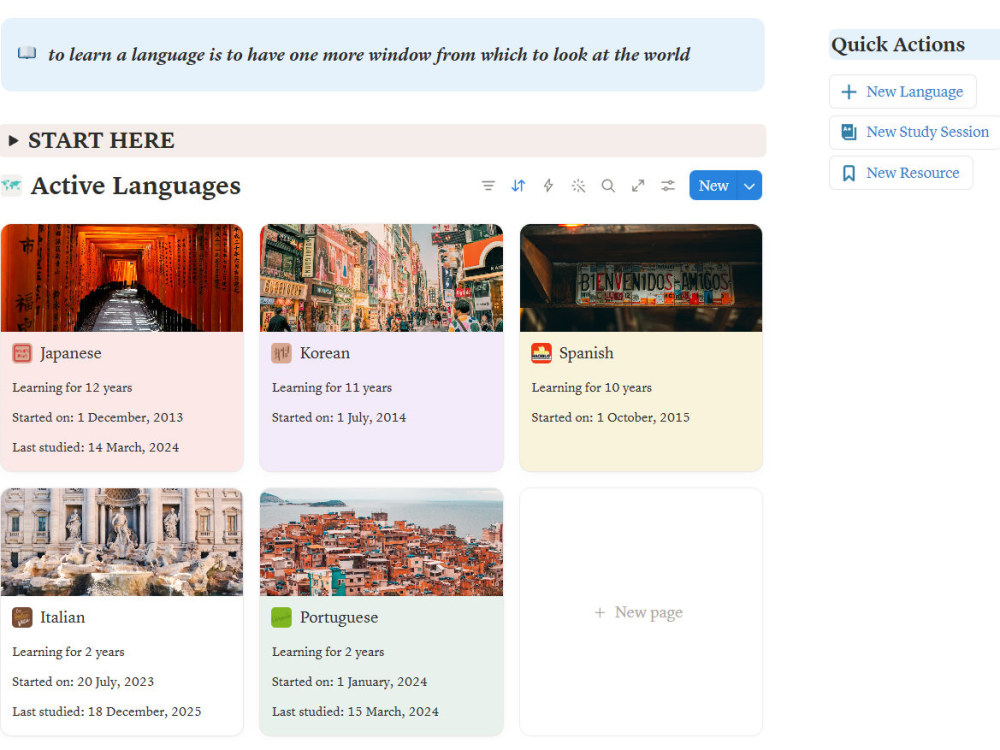Click 'Learning for 12 years' text
1000x750 pixels.
[72, 387]
